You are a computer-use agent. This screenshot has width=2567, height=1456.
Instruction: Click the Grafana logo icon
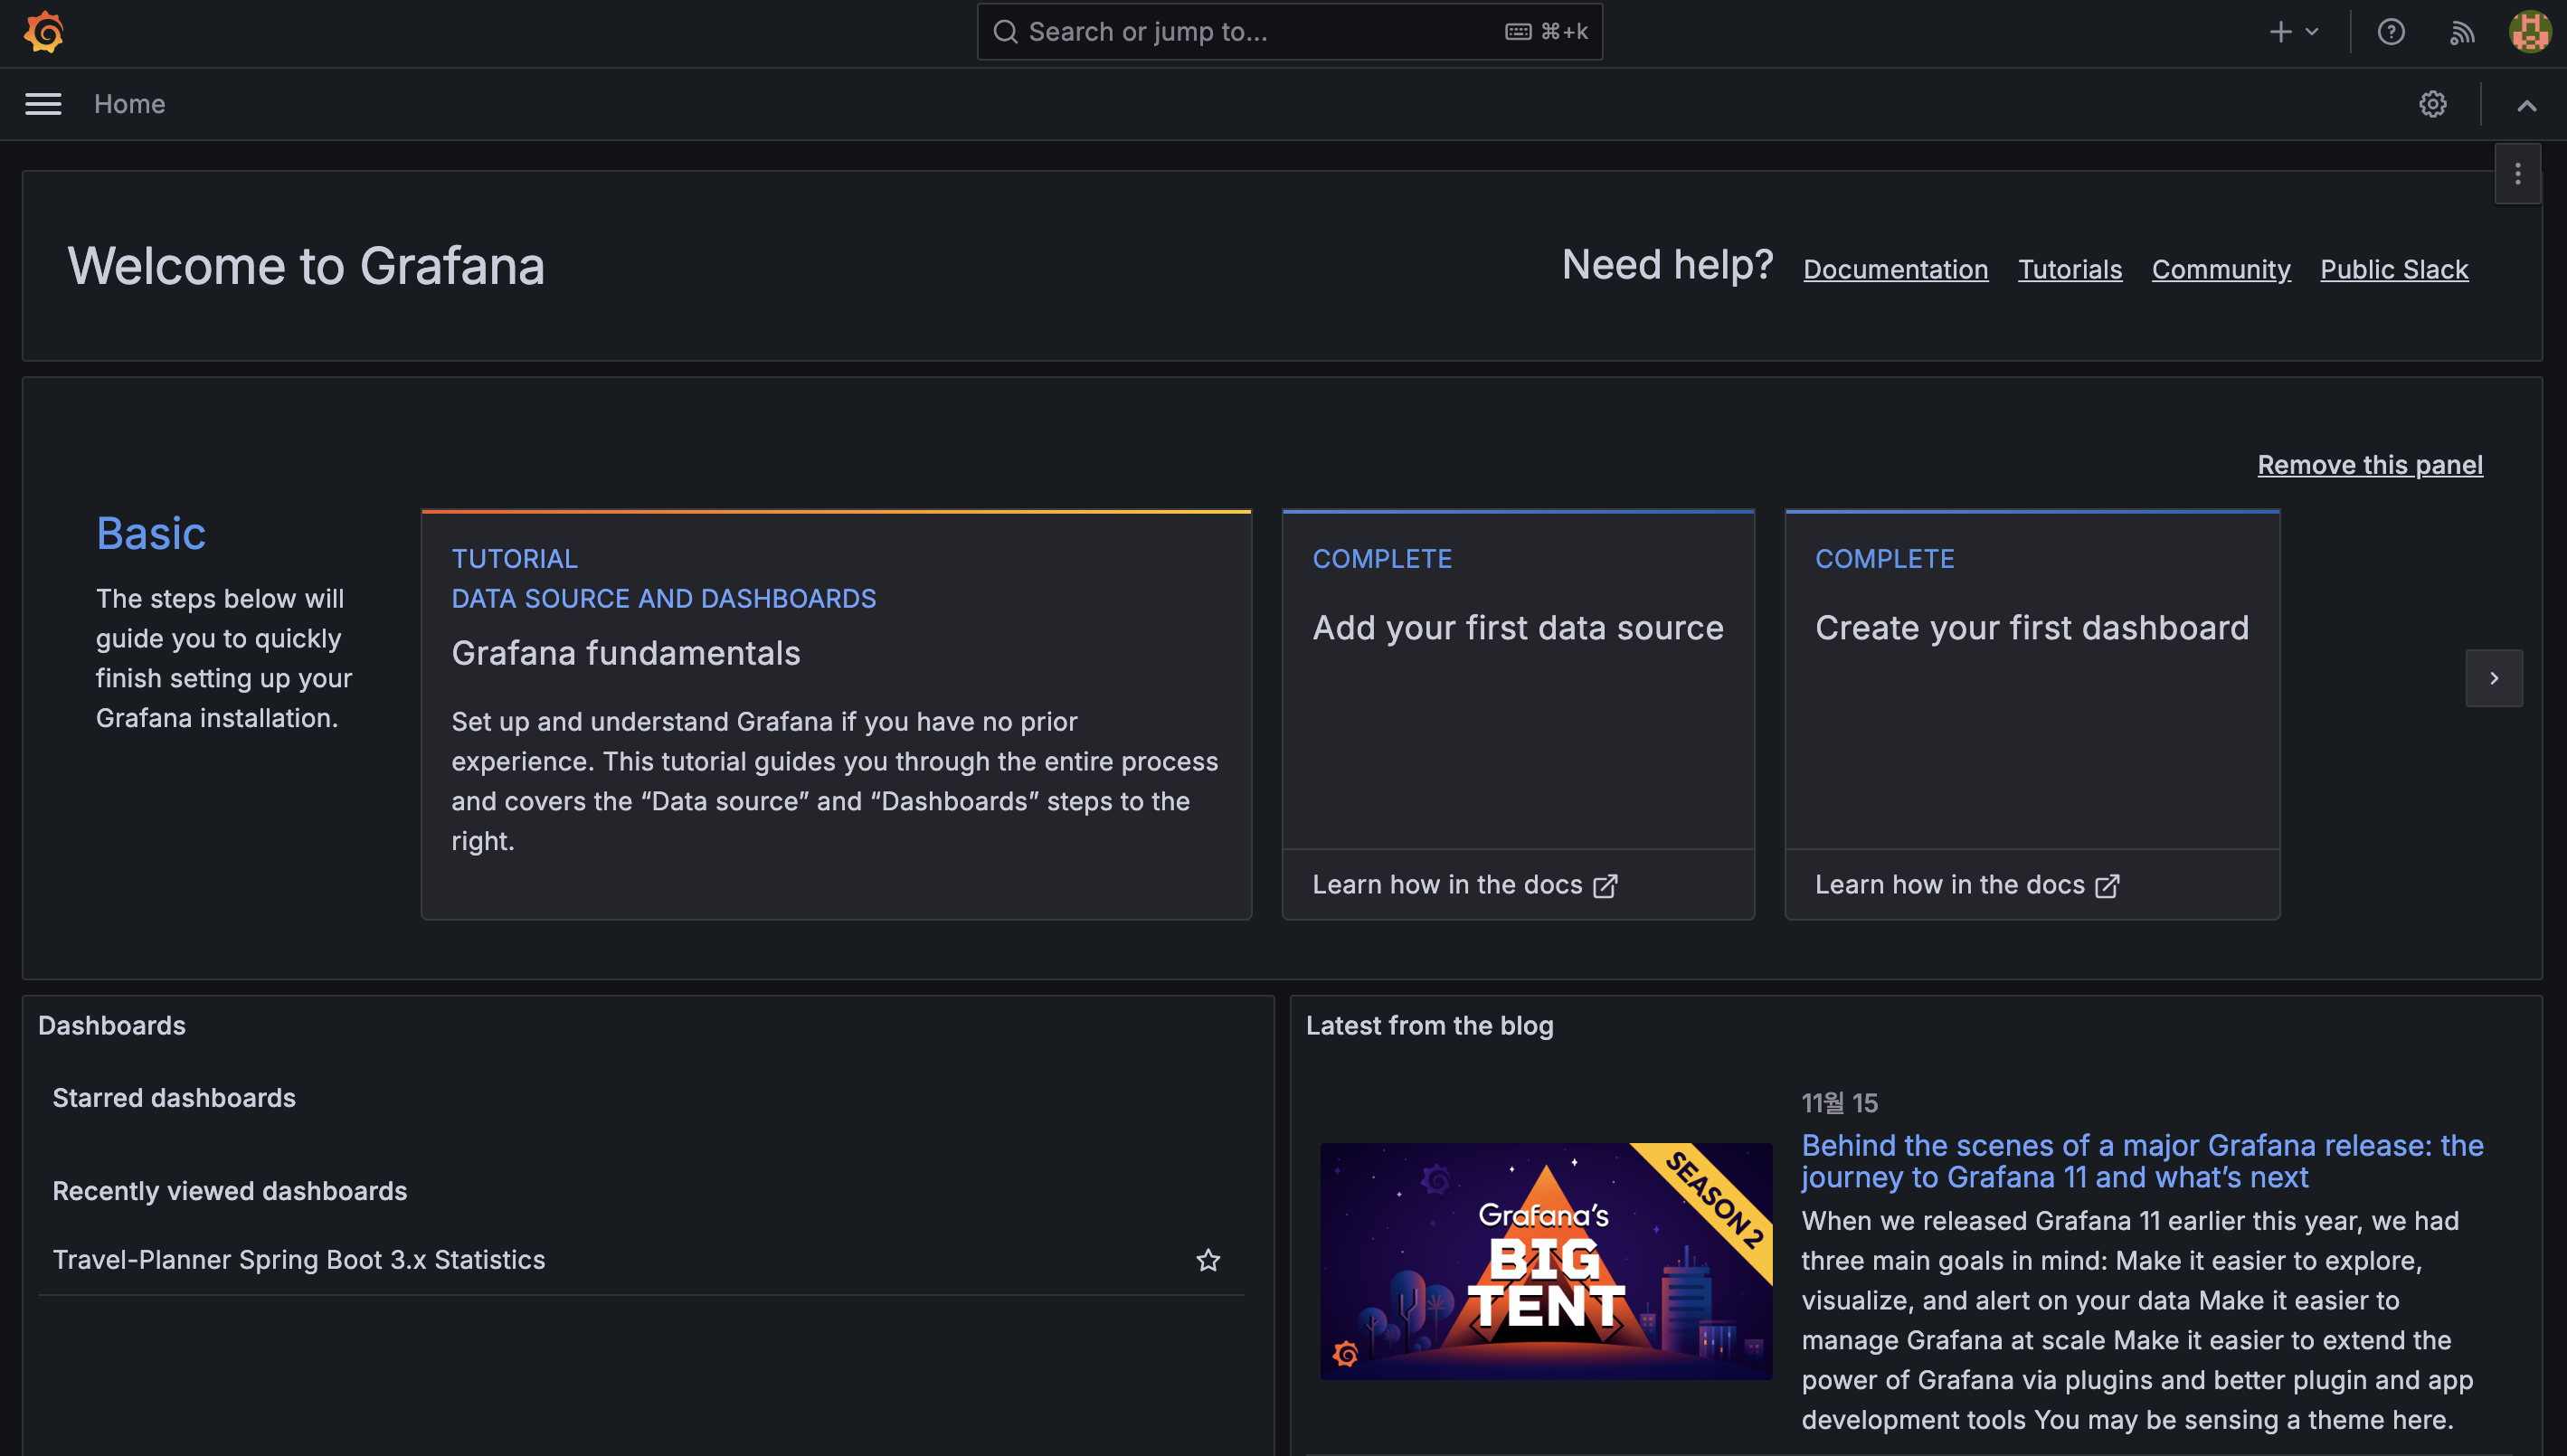coord(44,32)
